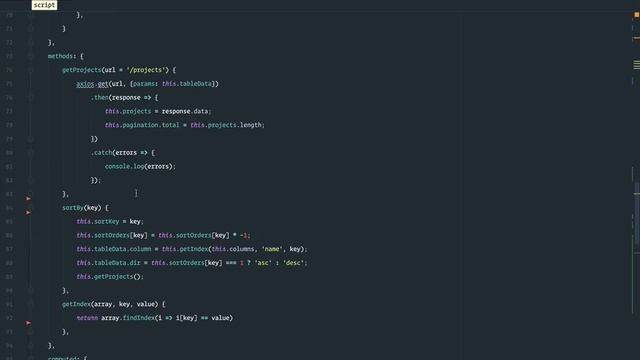Fold the getIndex(array, key, value) method

(x=31, y=304)
